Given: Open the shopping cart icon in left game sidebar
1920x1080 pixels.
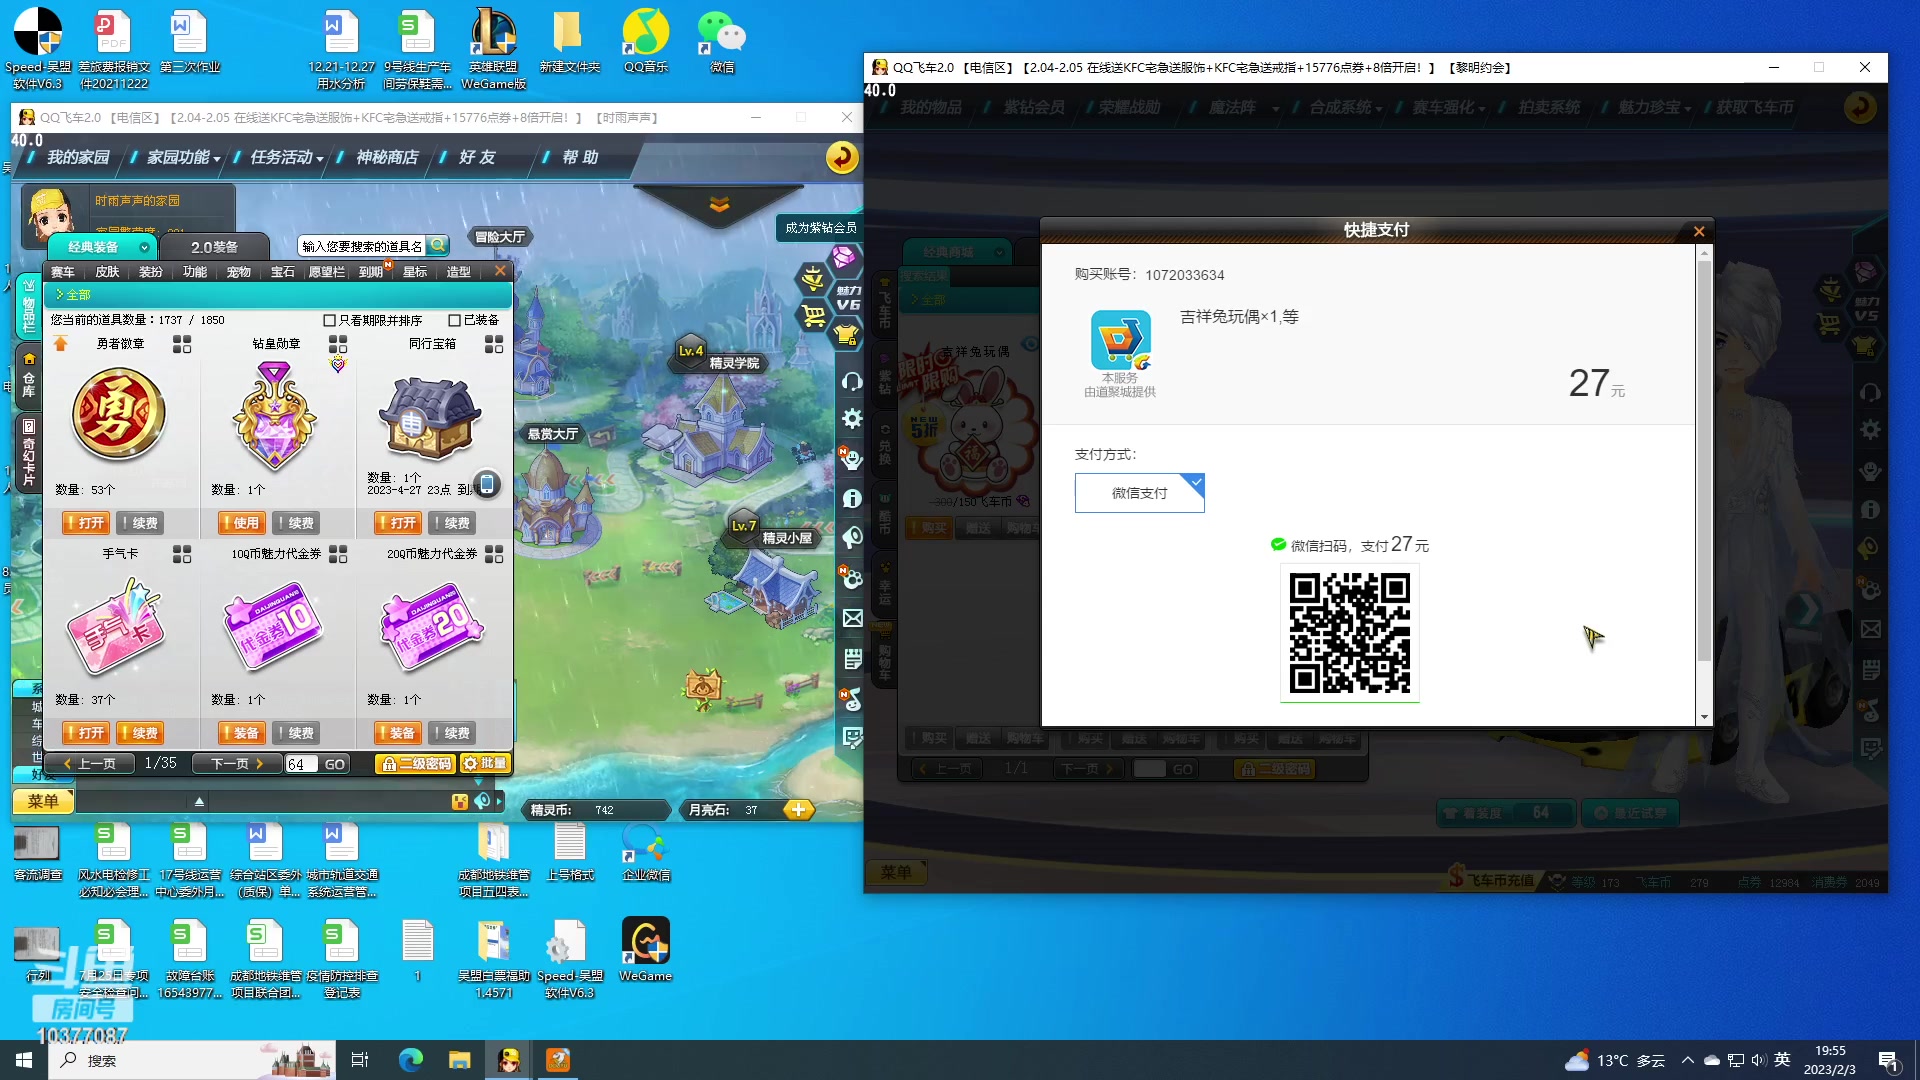Looking at the screenshot, I should point(814,317).
